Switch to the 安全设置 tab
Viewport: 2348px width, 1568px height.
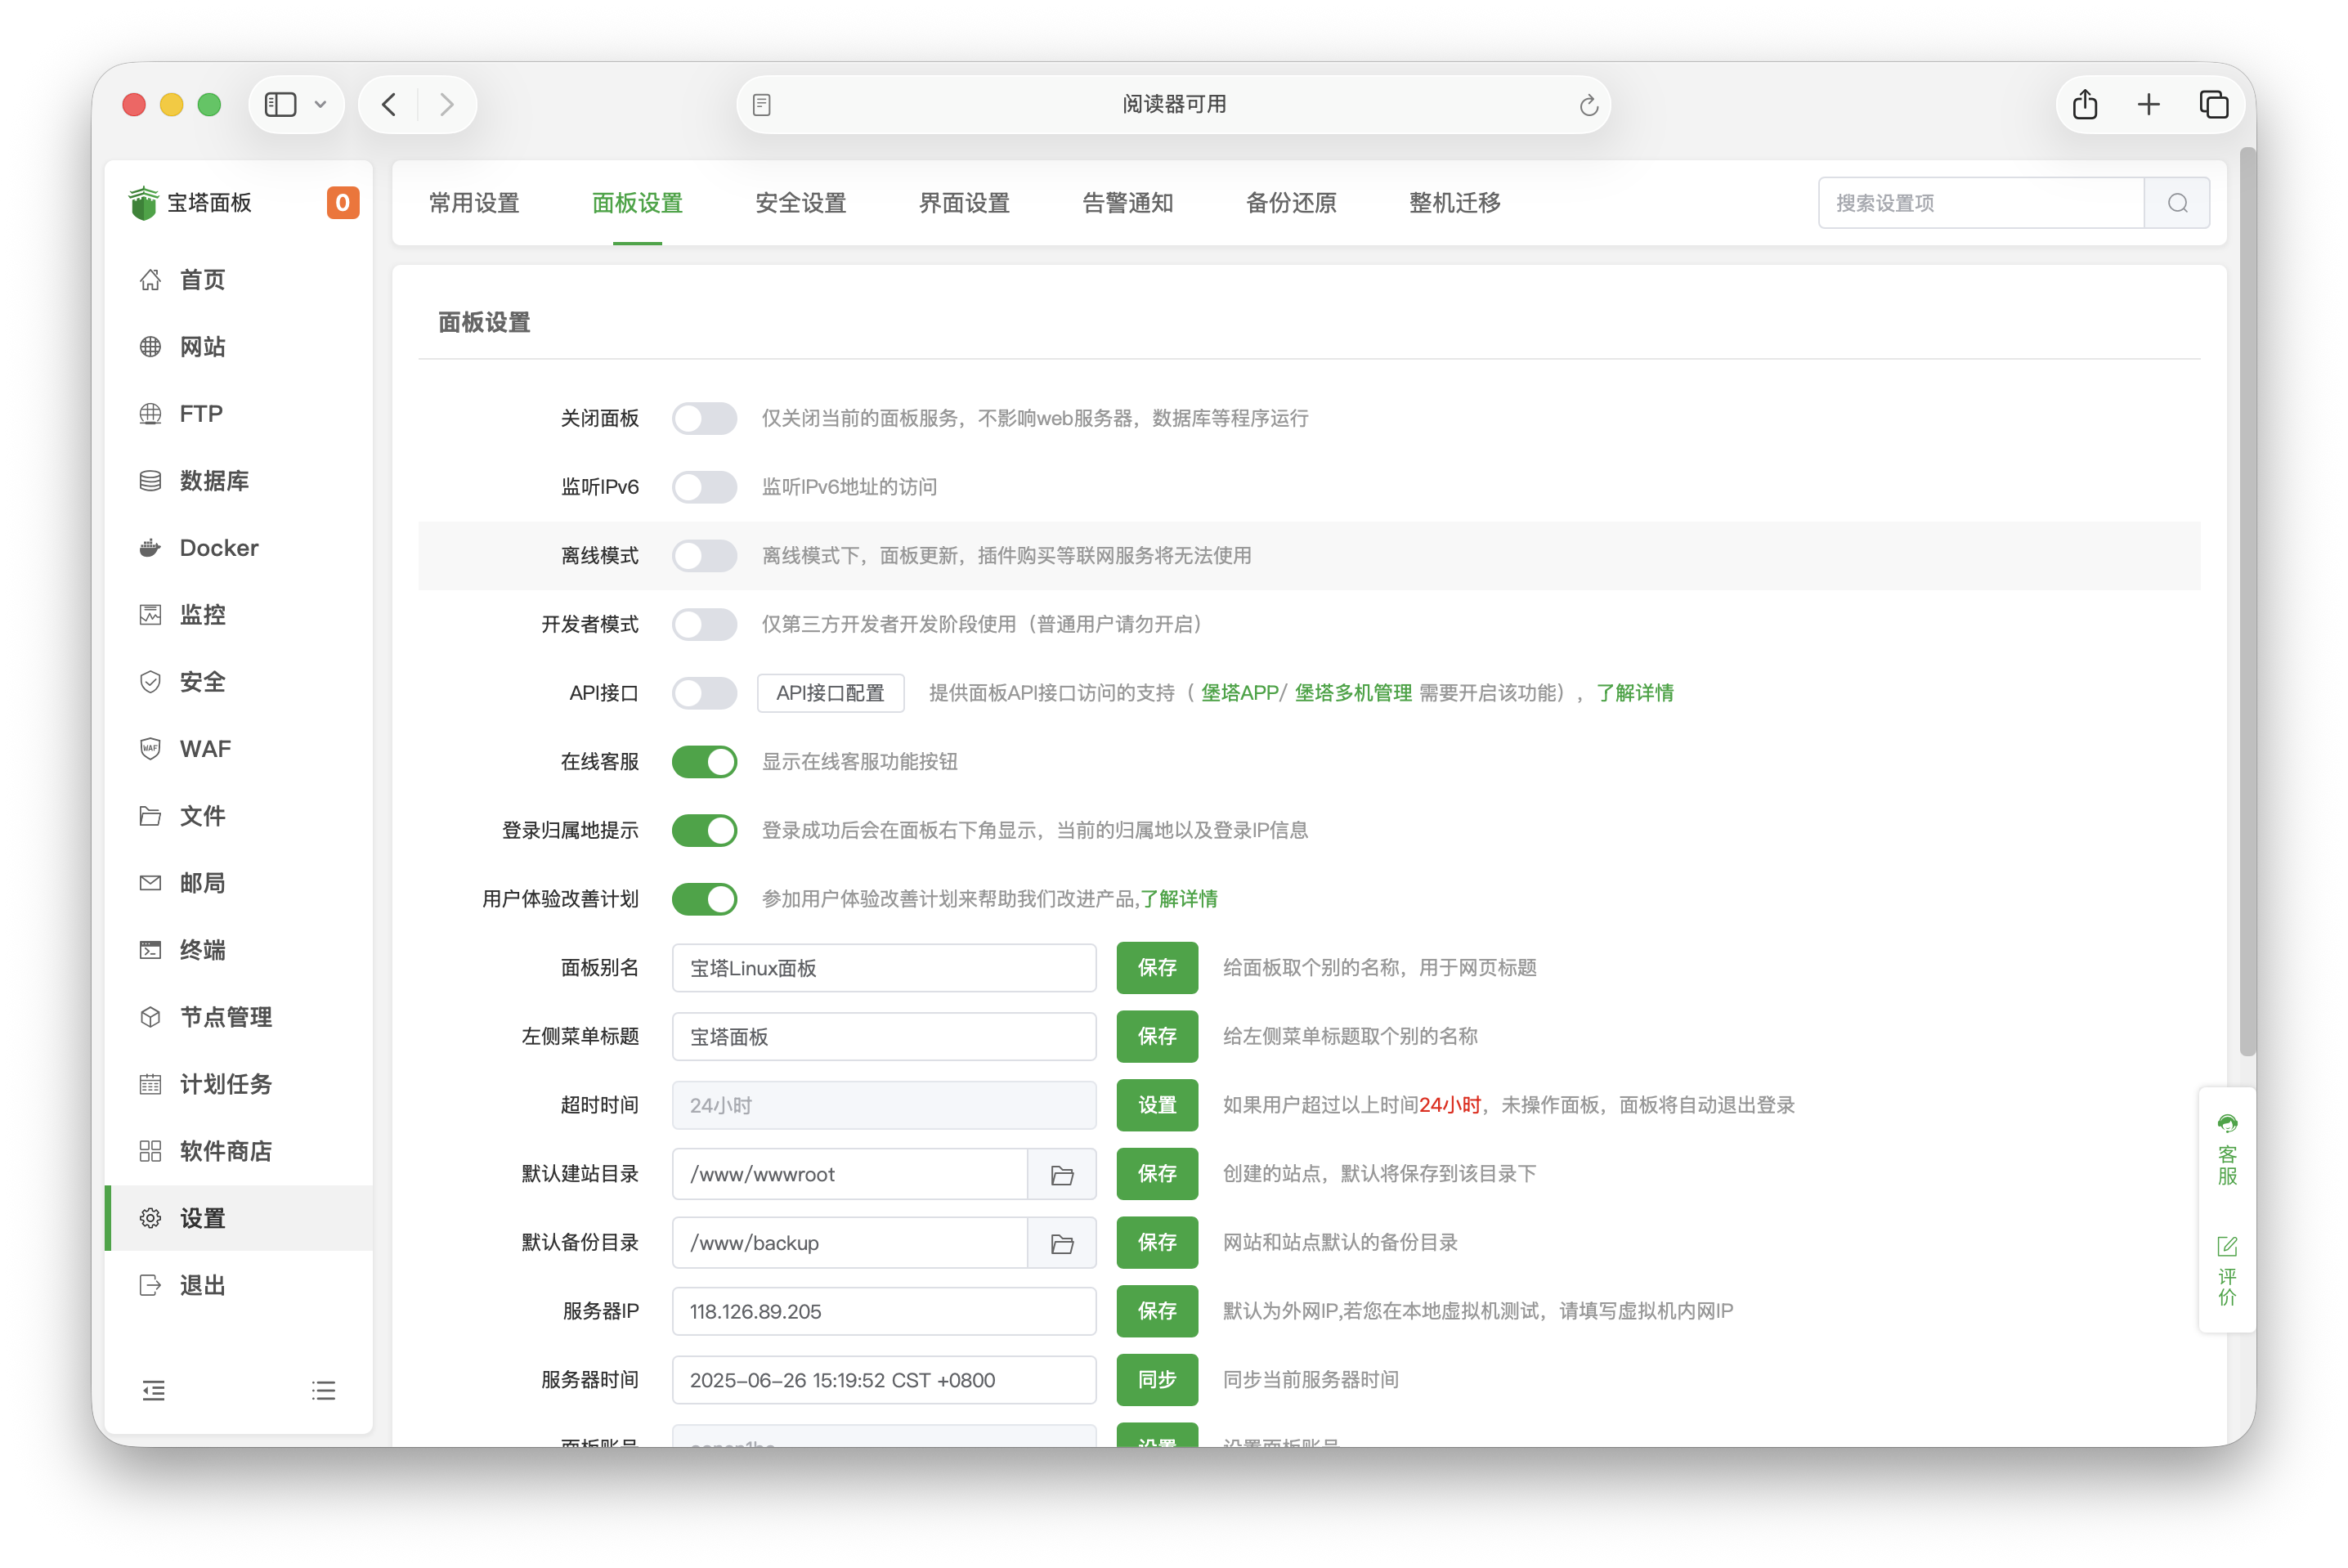[801, 203]
